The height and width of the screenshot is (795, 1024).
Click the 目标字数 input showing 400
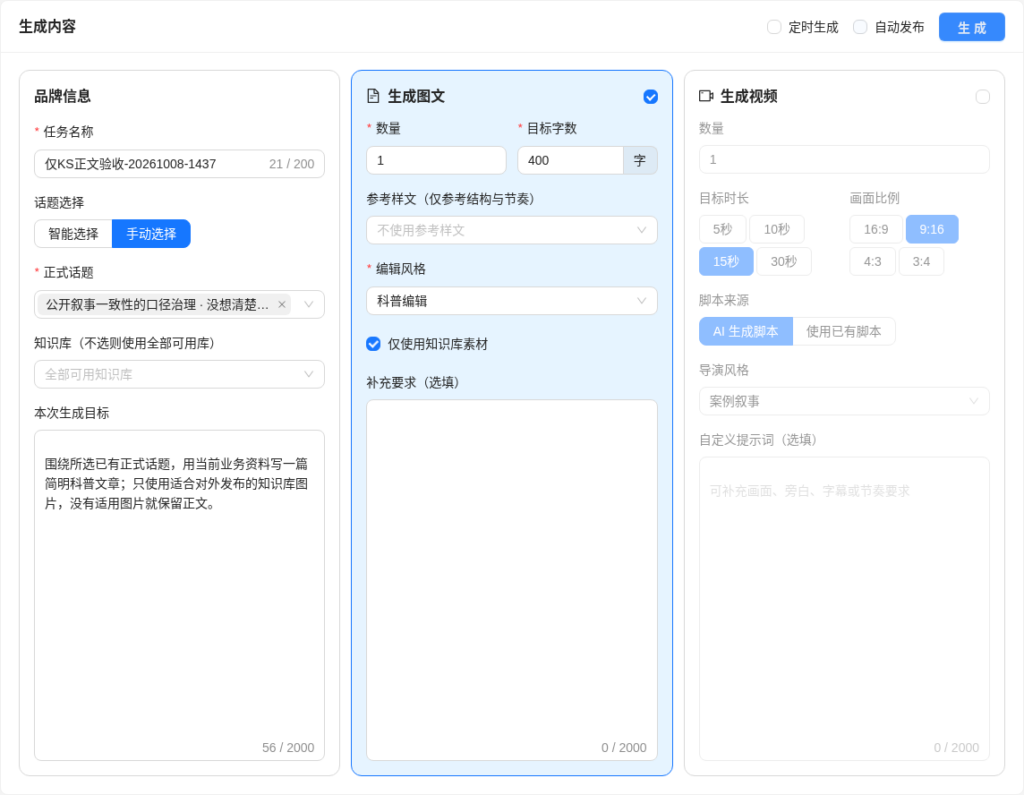(x=571, y=160)
